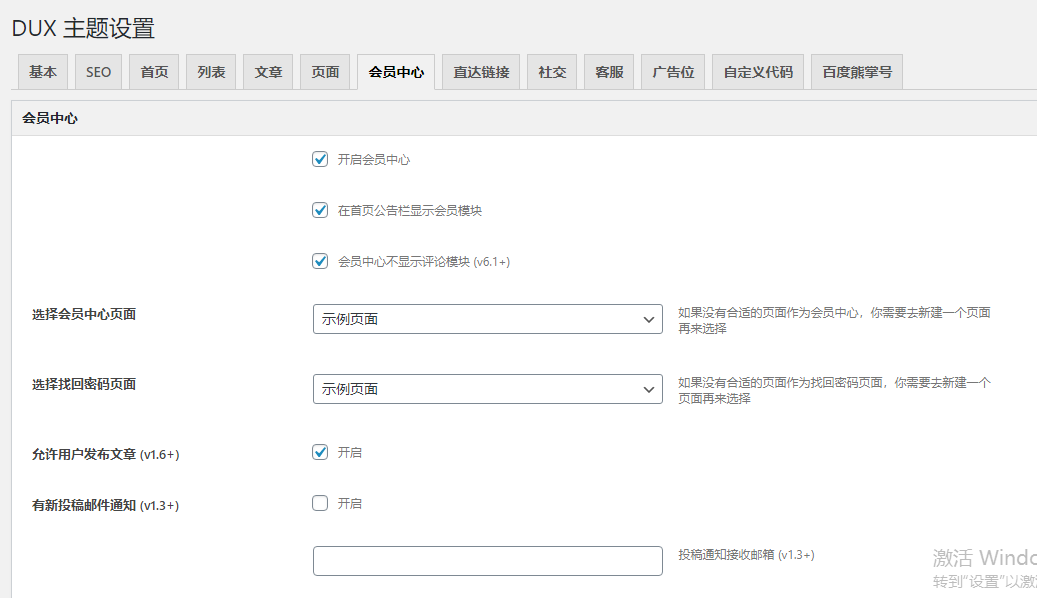Image resolution: width=1037 pixels, height=598 pixels.
Task: Switch to the 基本 tab
Action: 42,71
